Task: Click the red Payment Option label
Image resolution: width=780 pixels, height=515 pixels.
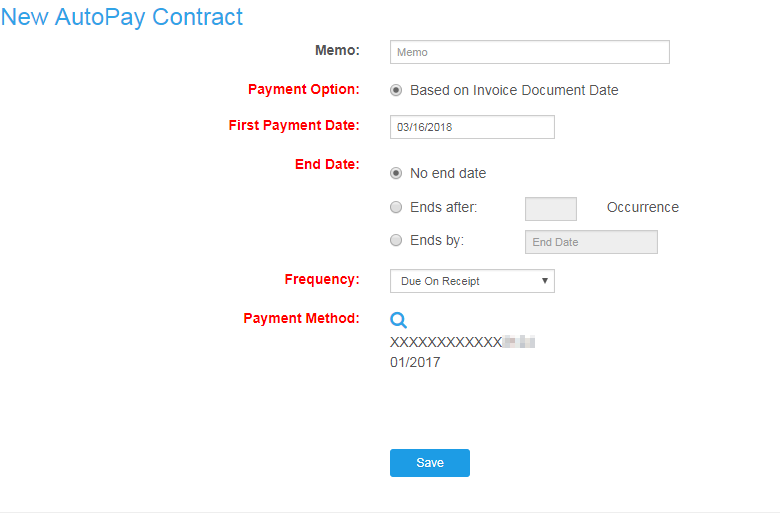Action: click(303, 89)
